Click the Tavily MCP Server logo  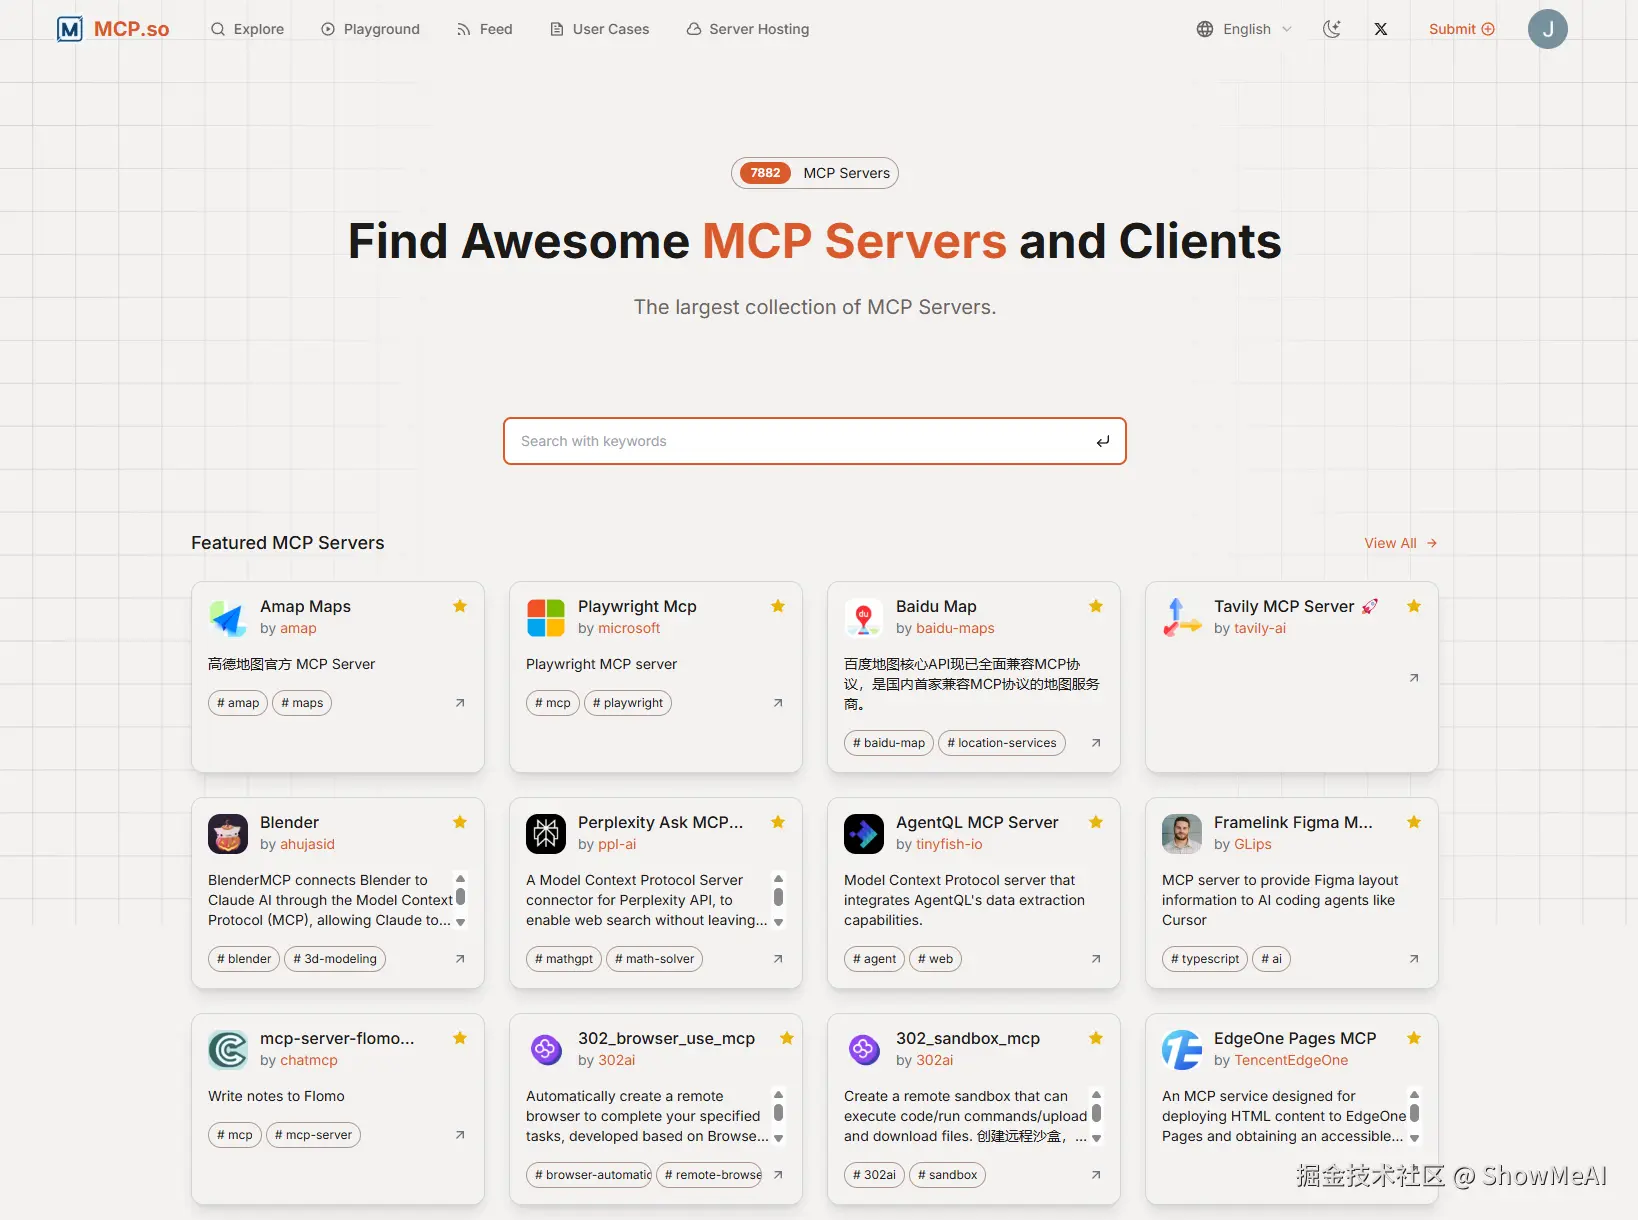click(x=1182, y=618)
